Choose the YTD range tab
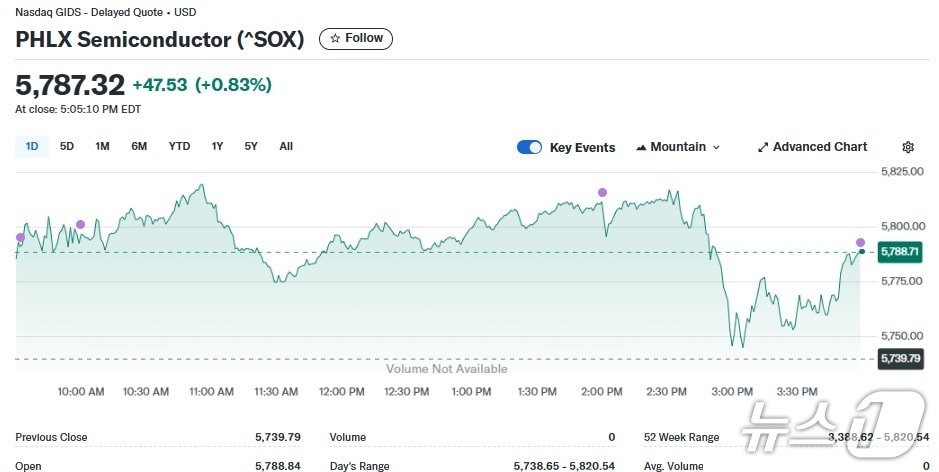 (179, 147)
